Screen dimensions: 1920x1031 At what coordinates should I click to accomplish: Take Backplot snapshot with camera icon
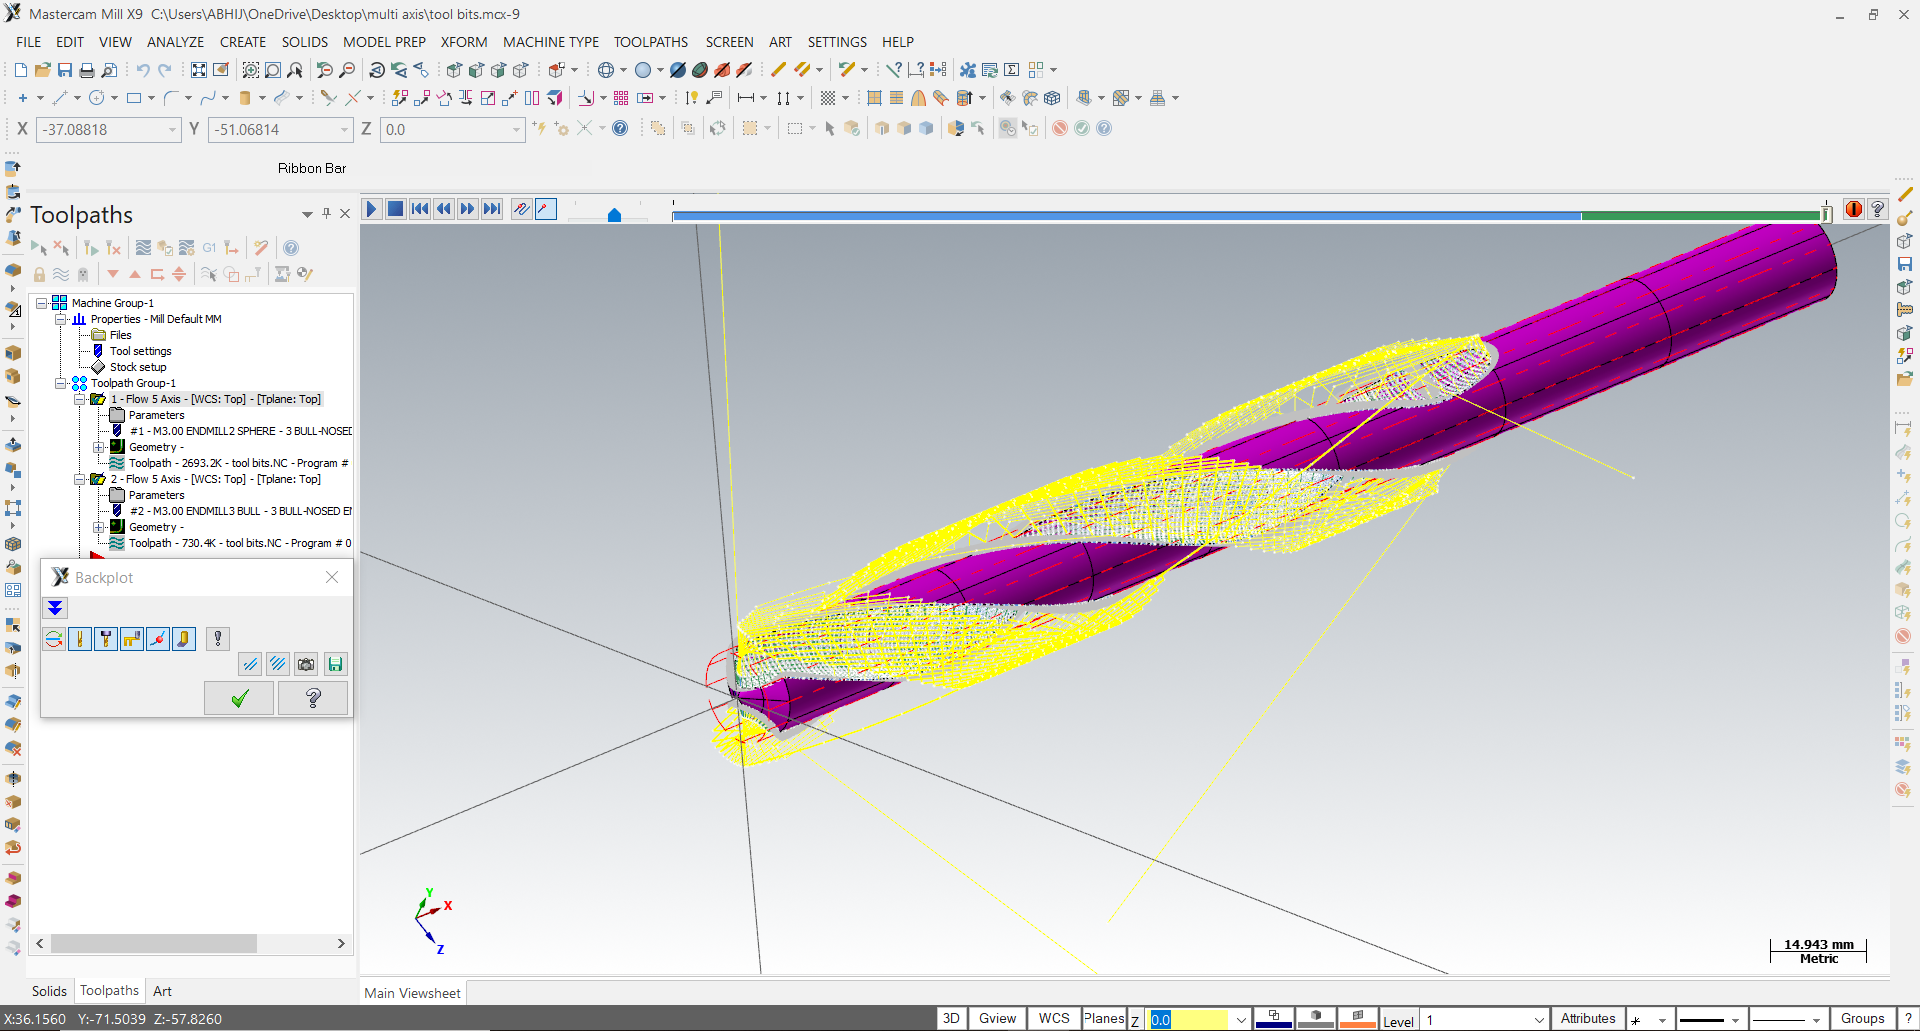[307, 664]
